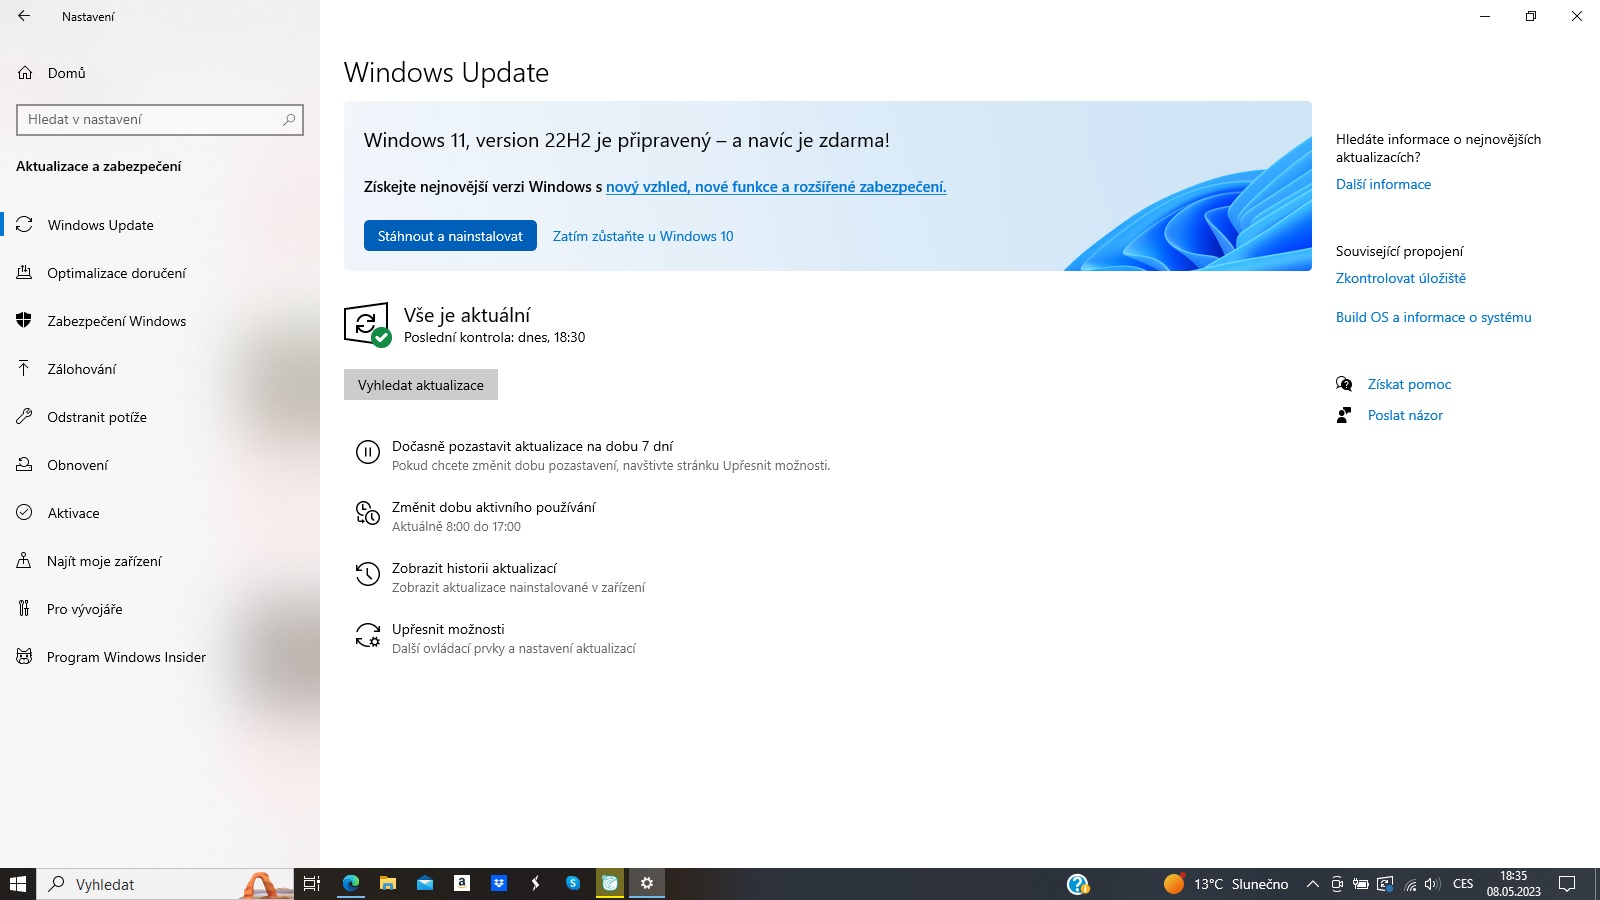Click the Pro vývojáře tools icon
1600x900 pixels.
24,609
